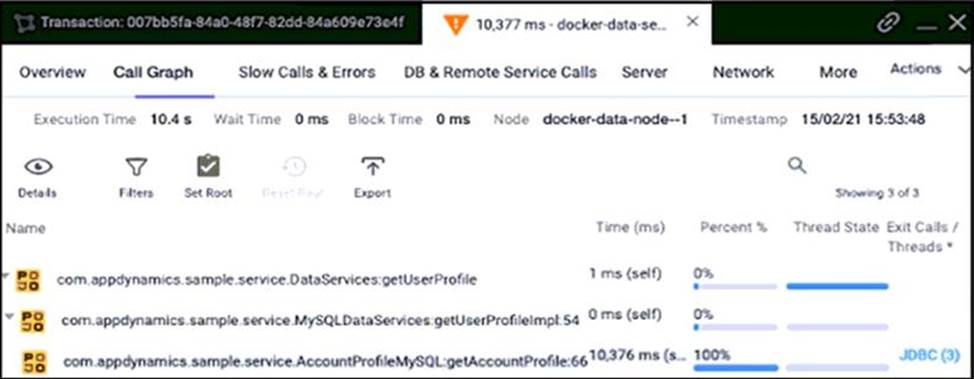
Task: Select the getAccountProfile:66 call row
Action: tap(487, 360)
